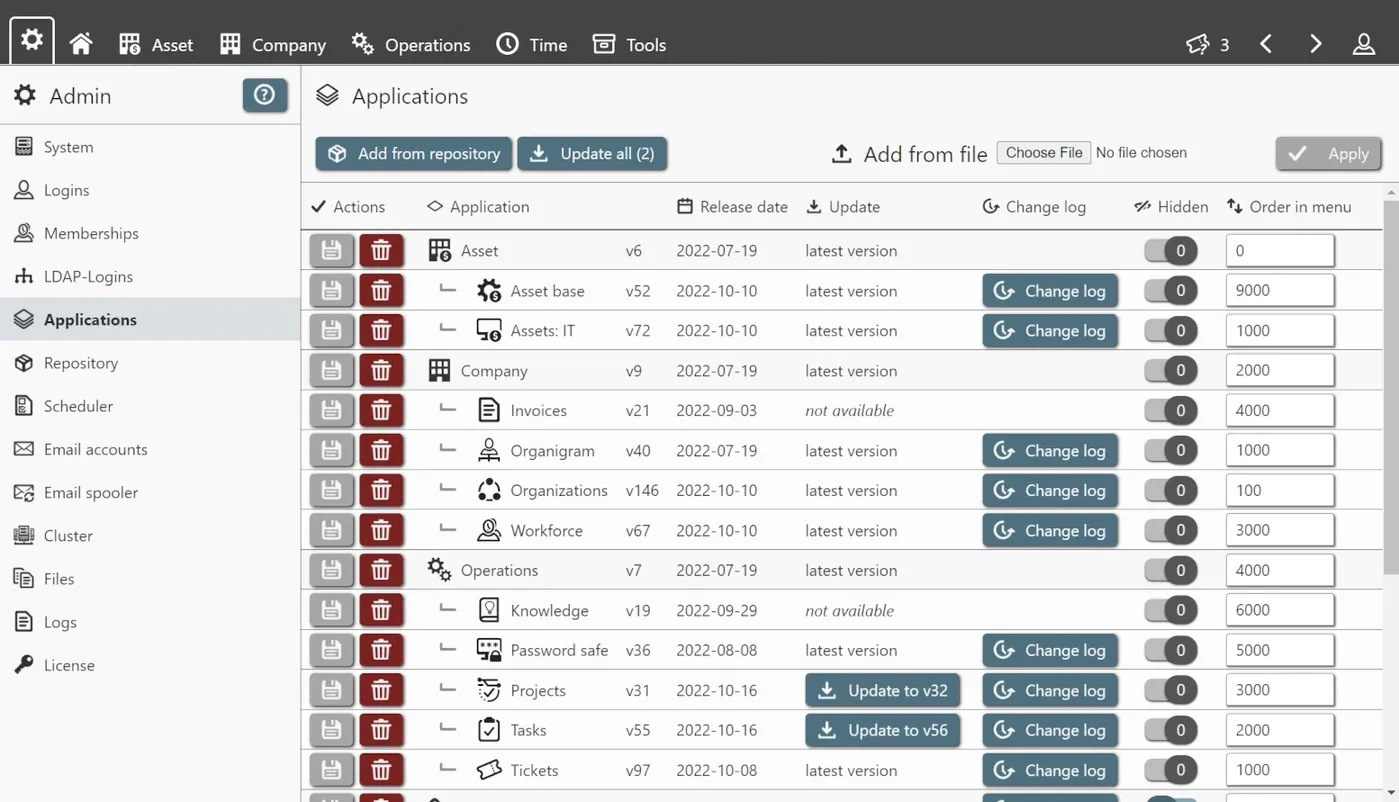The image size is (1399, 802).
Task: Toggle Hidden switch for Operations
Action: click(x=1170, y=571)
